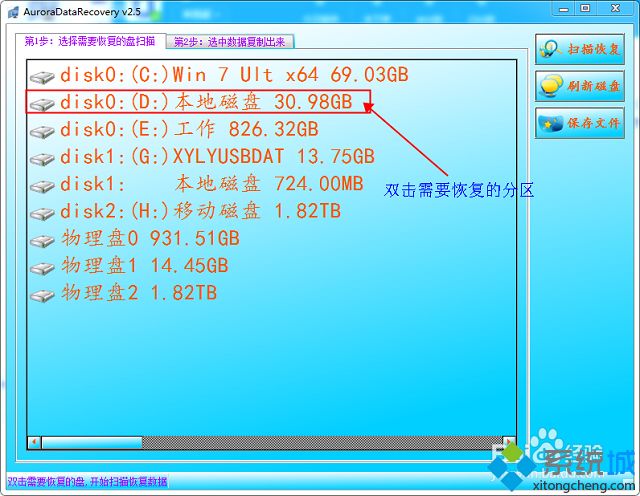
Task: Click the horizontal scrollbar right arrow
Action: pyautogui.click(x=509, y=442)
